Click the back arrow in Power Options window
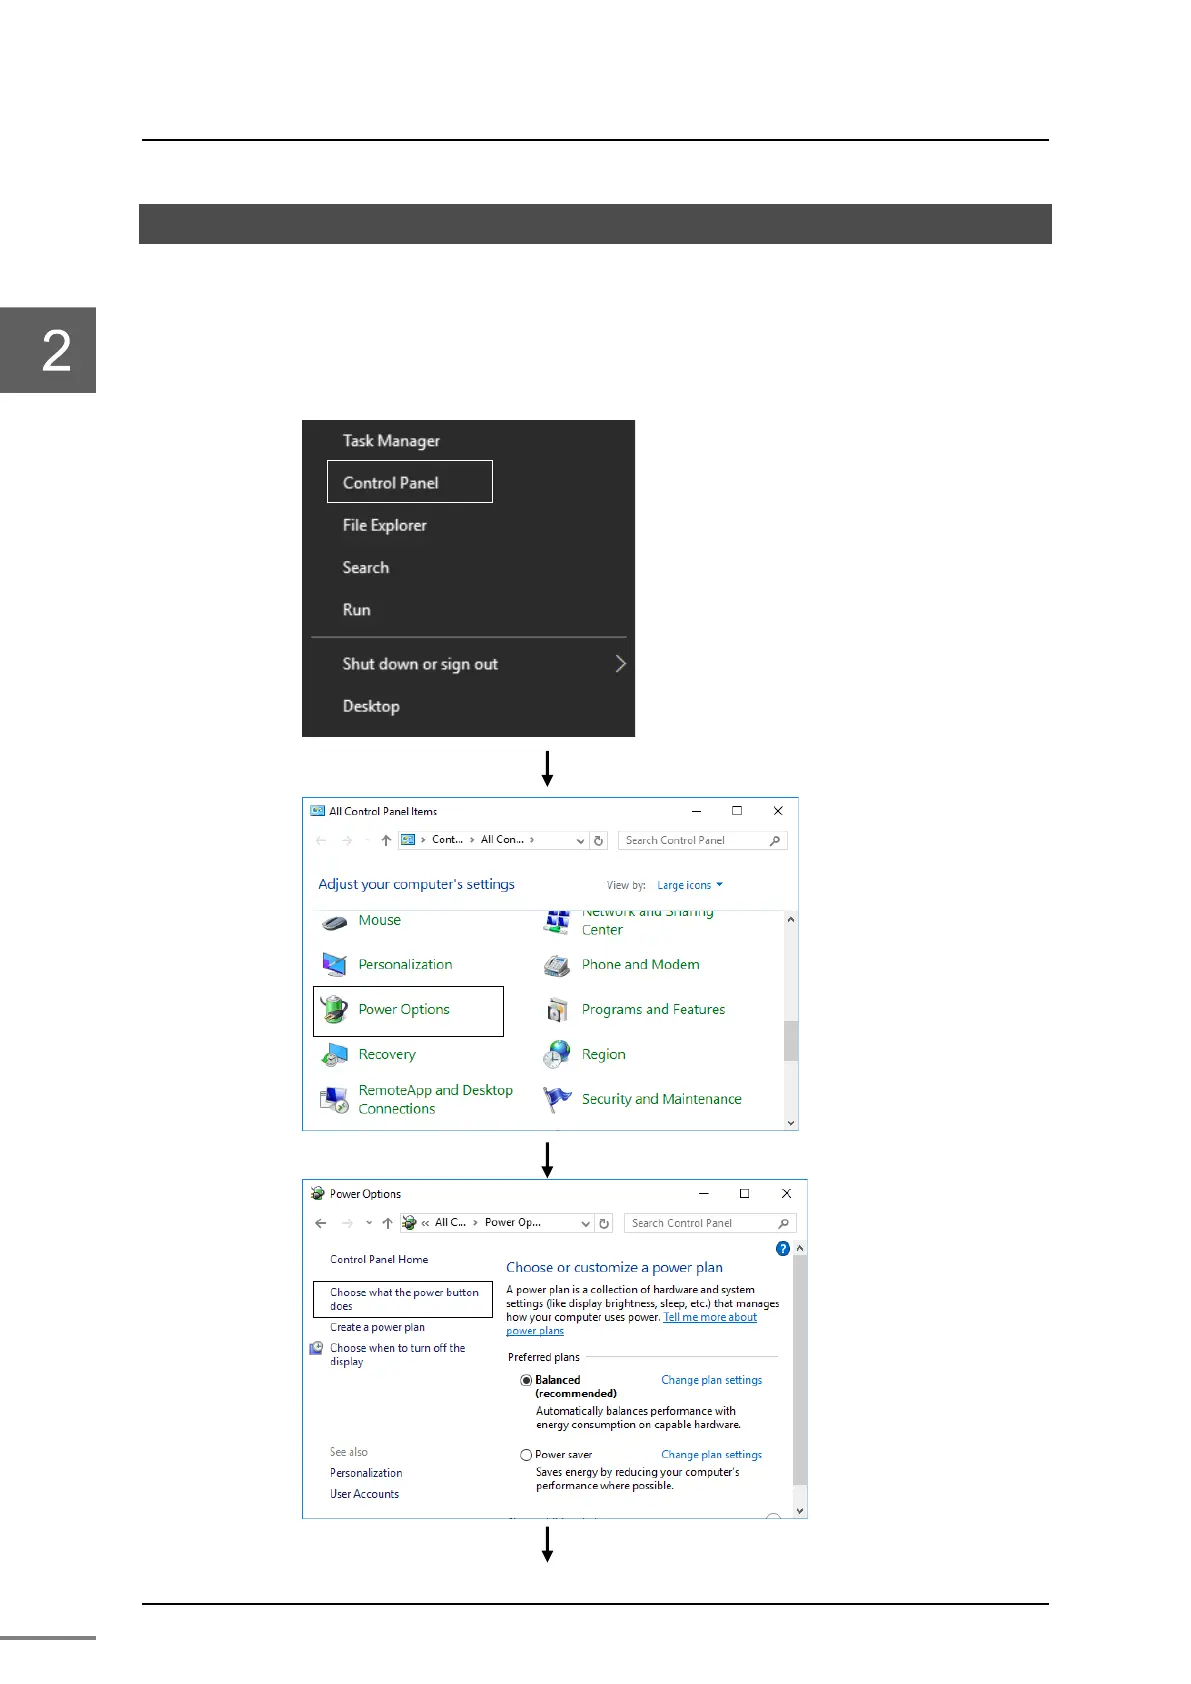Image resolution: width=1191 pixels, height=1684 pixels. click(321, 1223)
